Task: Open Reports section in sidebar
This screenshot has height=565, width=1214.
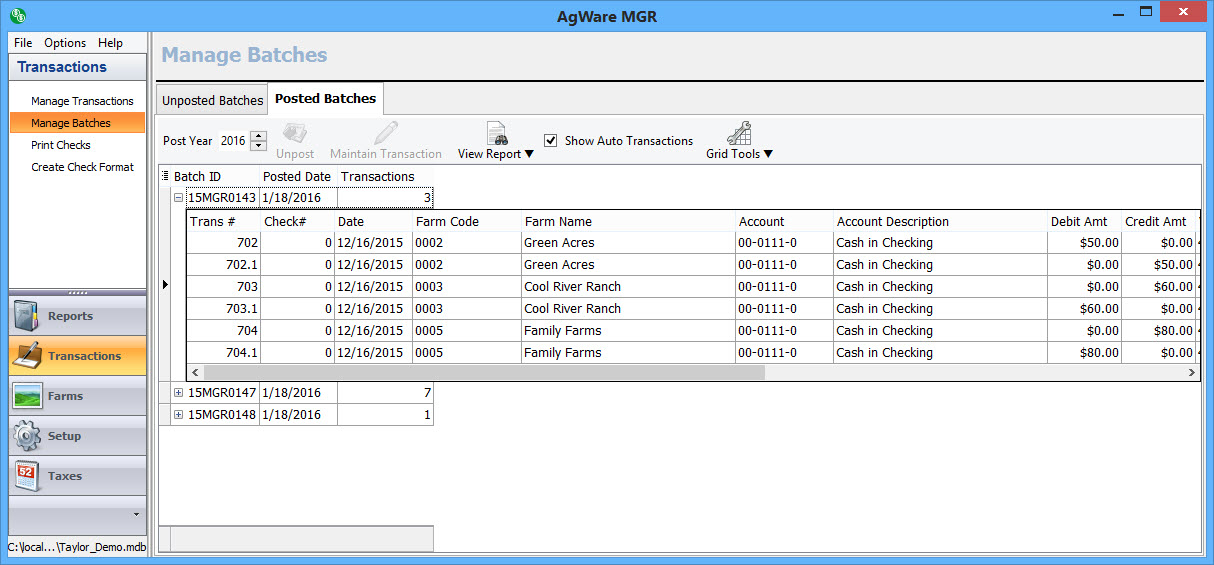Action: coord(77,316)
